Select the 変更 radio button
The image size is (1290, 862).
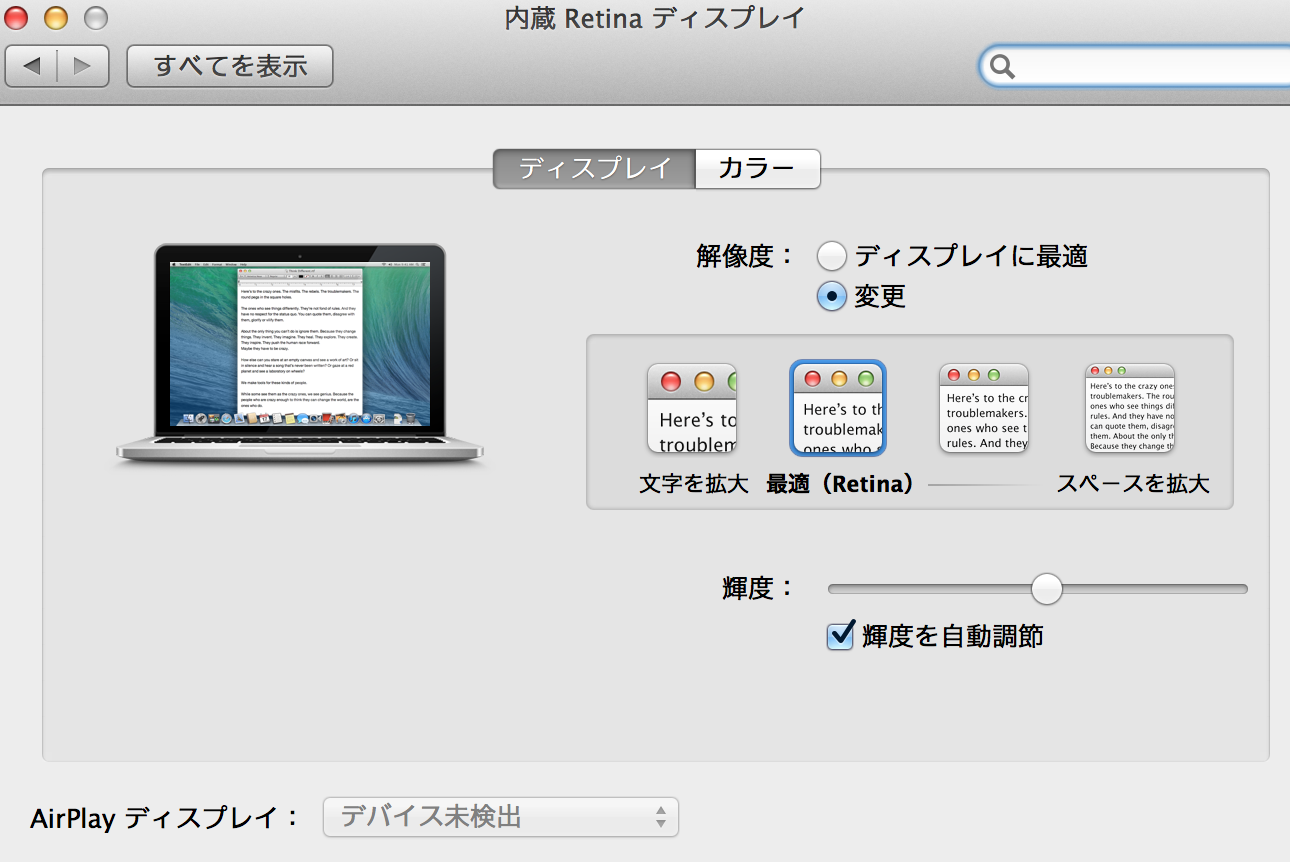pyautogui.click(x=832, y=297)
